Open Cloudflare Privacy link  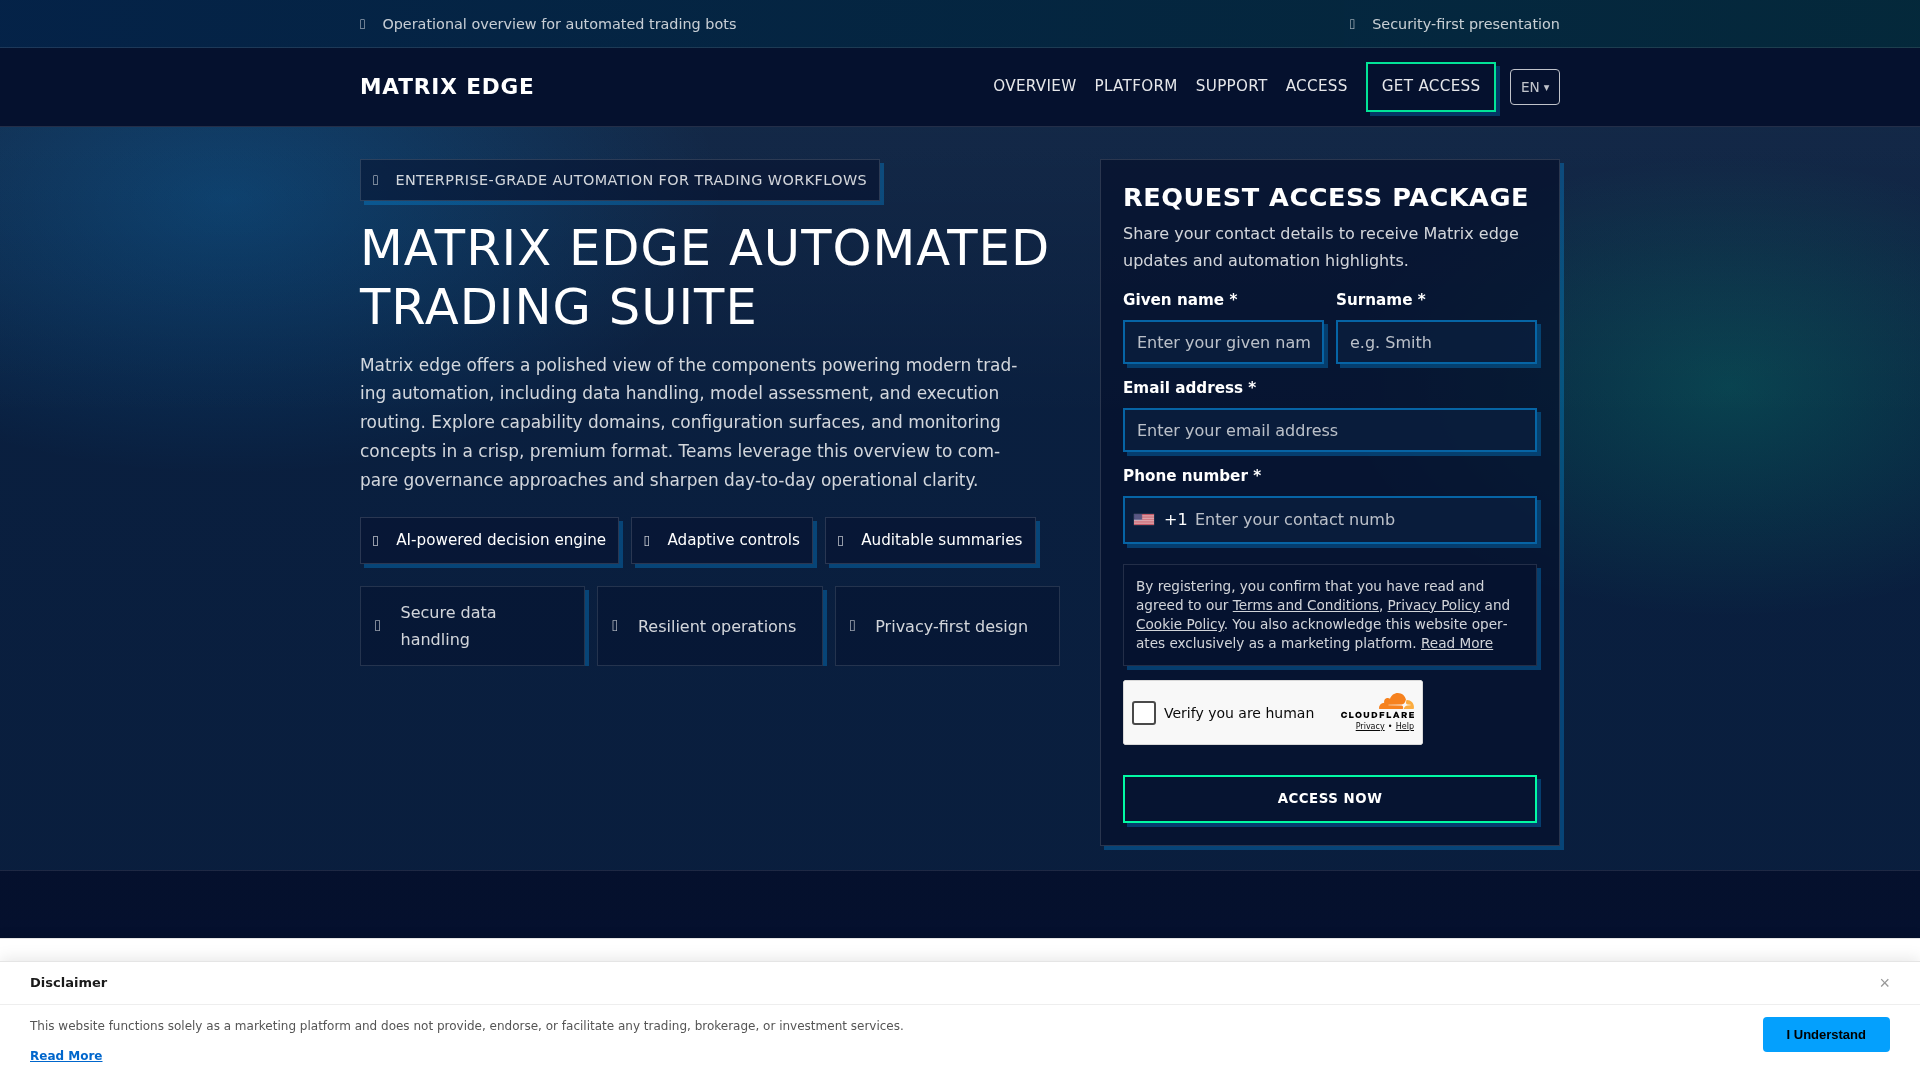coord(1370,726)
